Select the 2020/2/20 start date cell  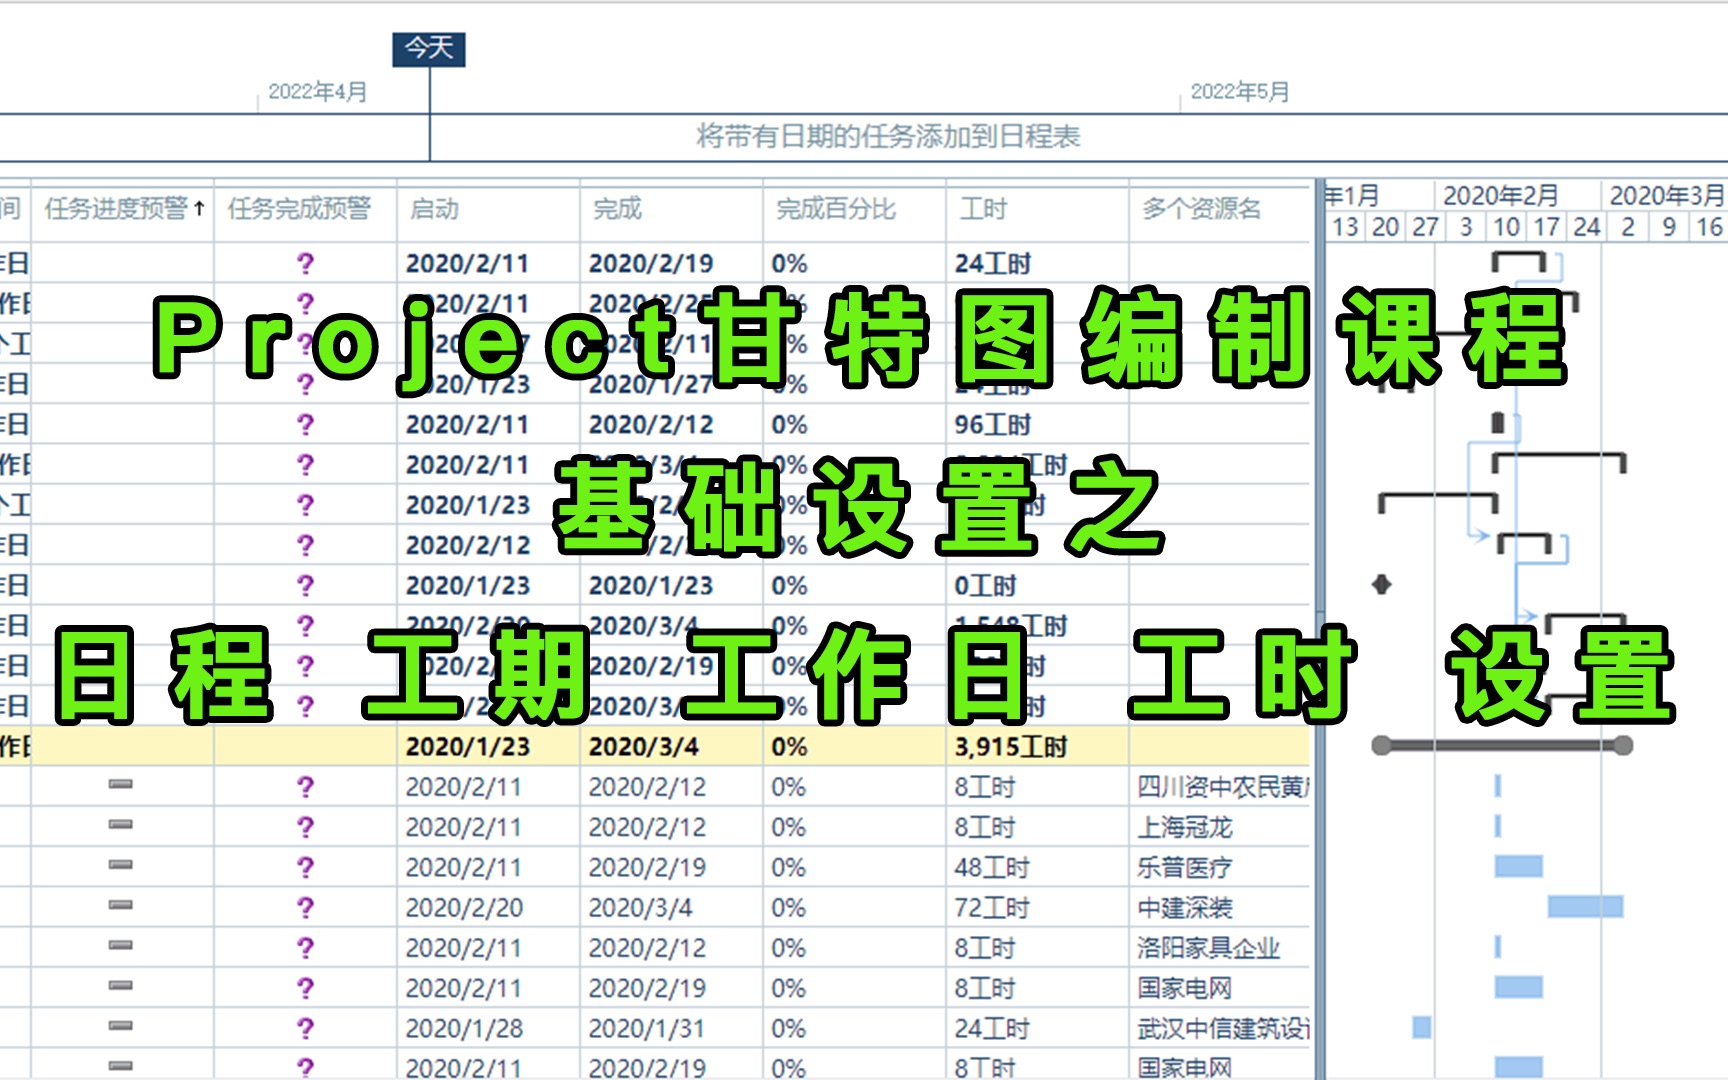tap(488, 907)
